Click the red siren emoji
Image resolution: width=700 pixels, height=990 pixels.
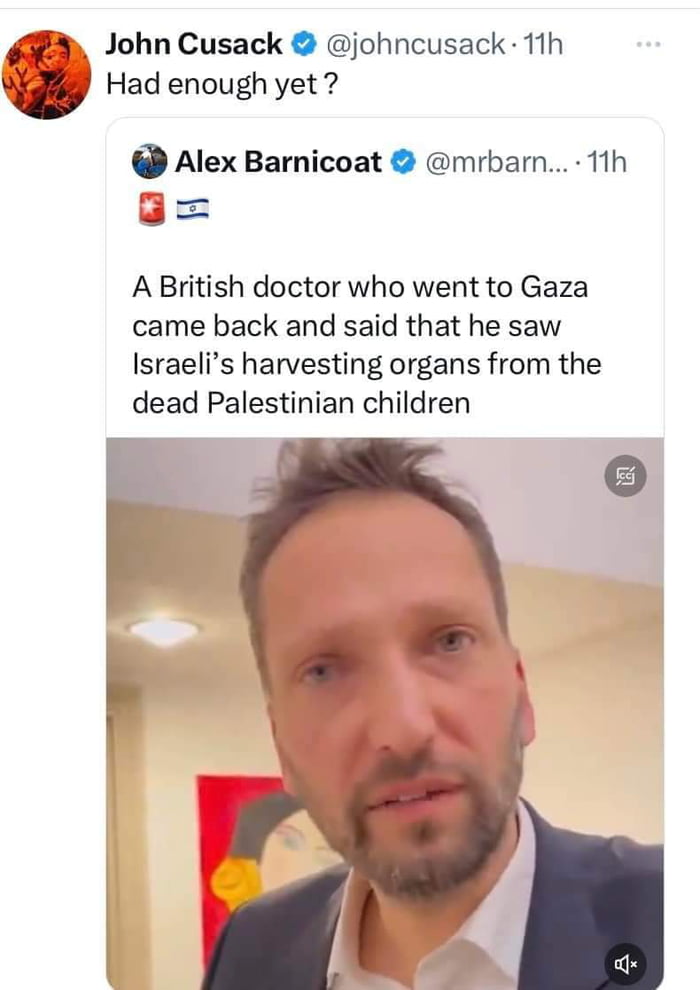tap(149, 209)
